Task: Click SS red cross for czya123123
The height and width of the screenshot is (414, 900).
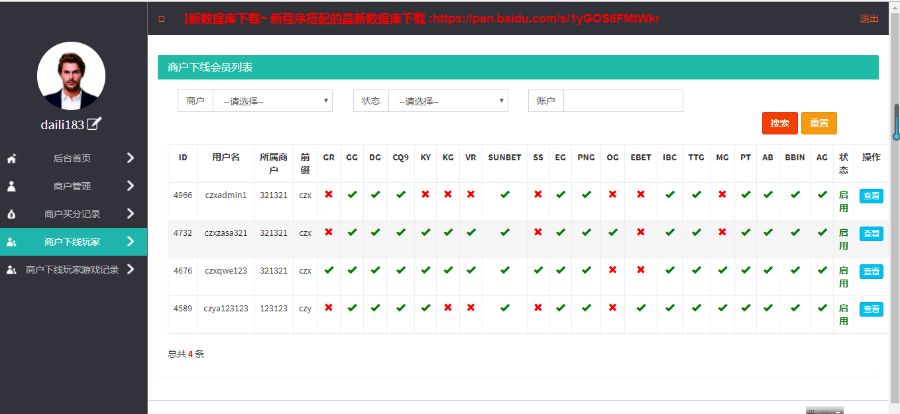Action: (538, 307)
